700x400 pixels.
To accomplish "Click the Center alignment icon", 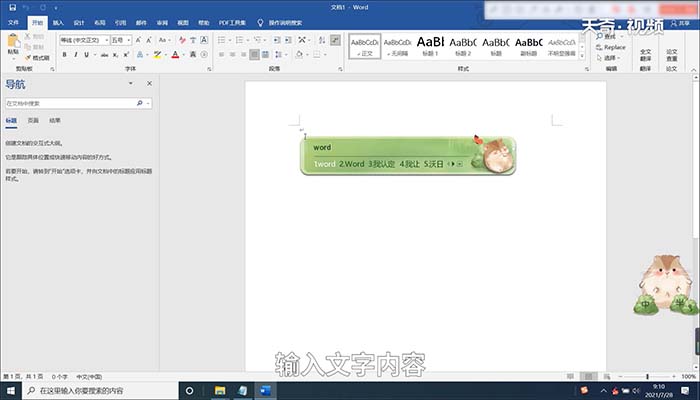I will [232, 54].
